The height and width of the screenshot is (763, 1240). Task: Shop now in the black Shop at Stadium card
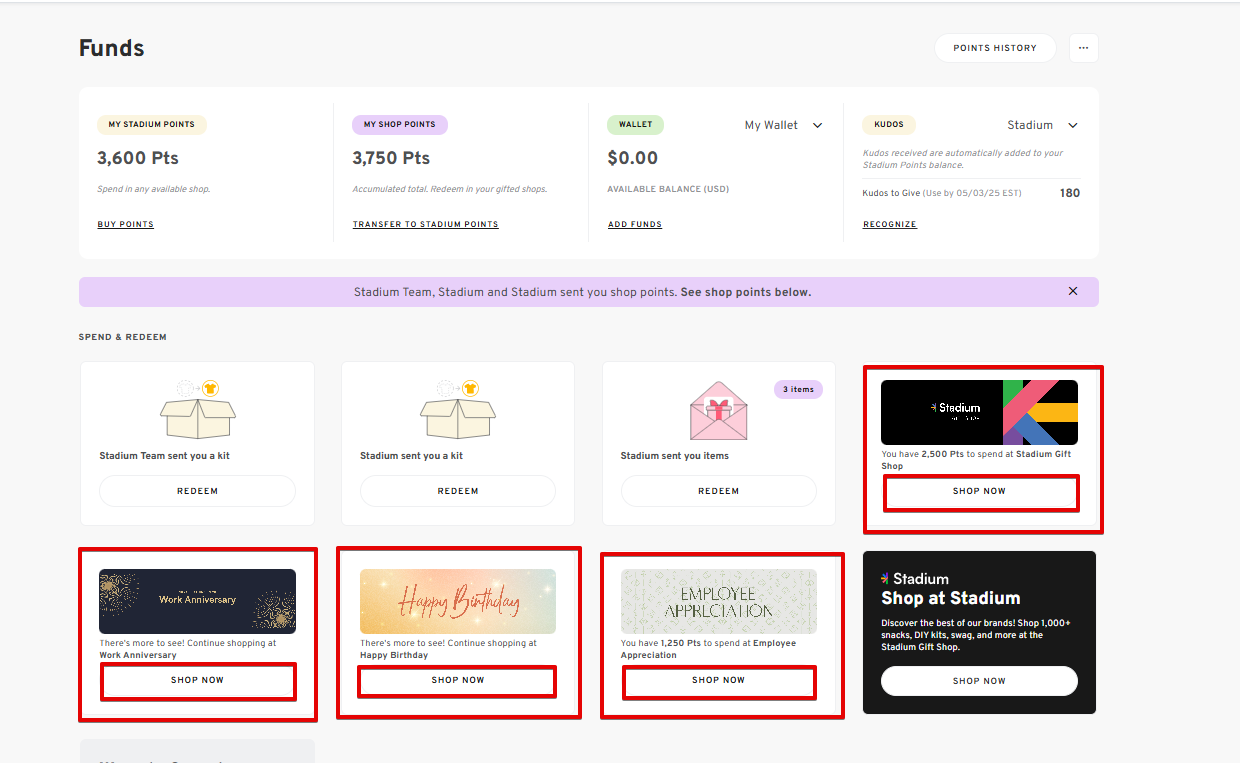979,681
